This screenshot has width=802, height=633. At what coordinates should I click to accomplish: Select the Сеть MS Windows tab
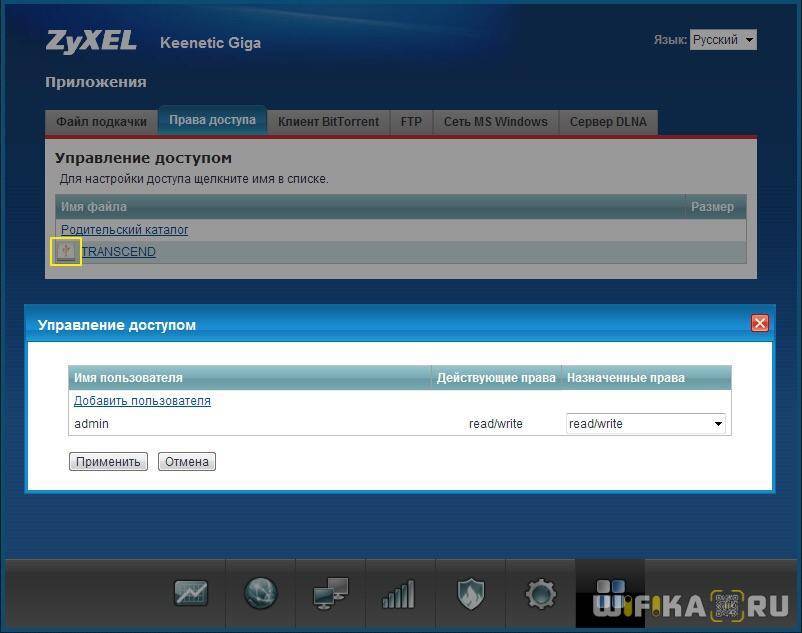pos(495,122)
